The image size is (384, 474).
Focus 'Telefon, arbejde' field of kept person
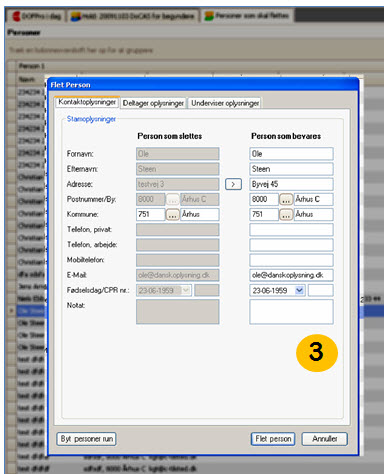click(291, 245)
